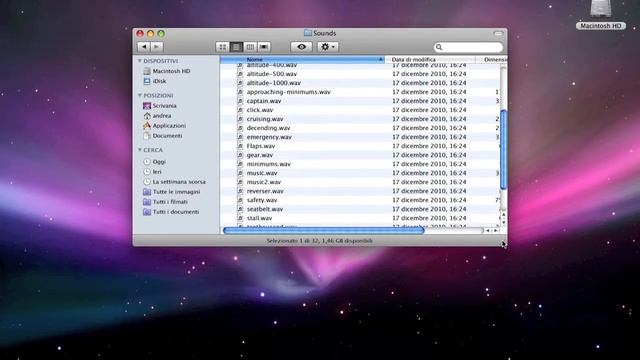Click the scroll-down arrow of file list
Image resolution: width=640 pixels, height=360 pixels.
point(504,222)
